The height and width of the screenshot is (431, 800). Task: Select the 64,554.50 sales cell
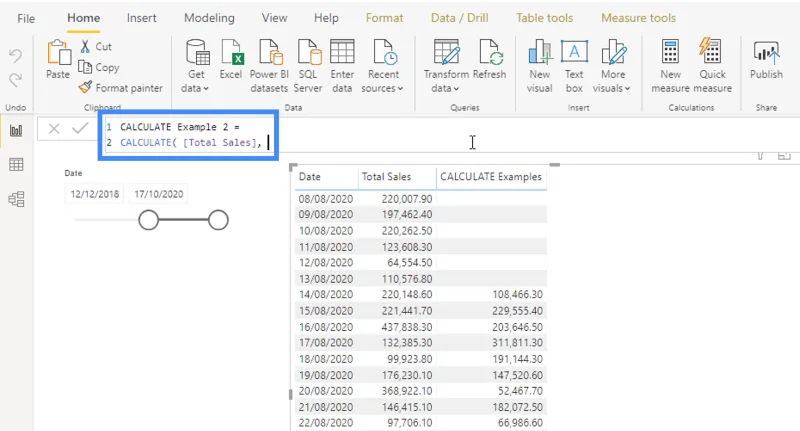[409, 263]
